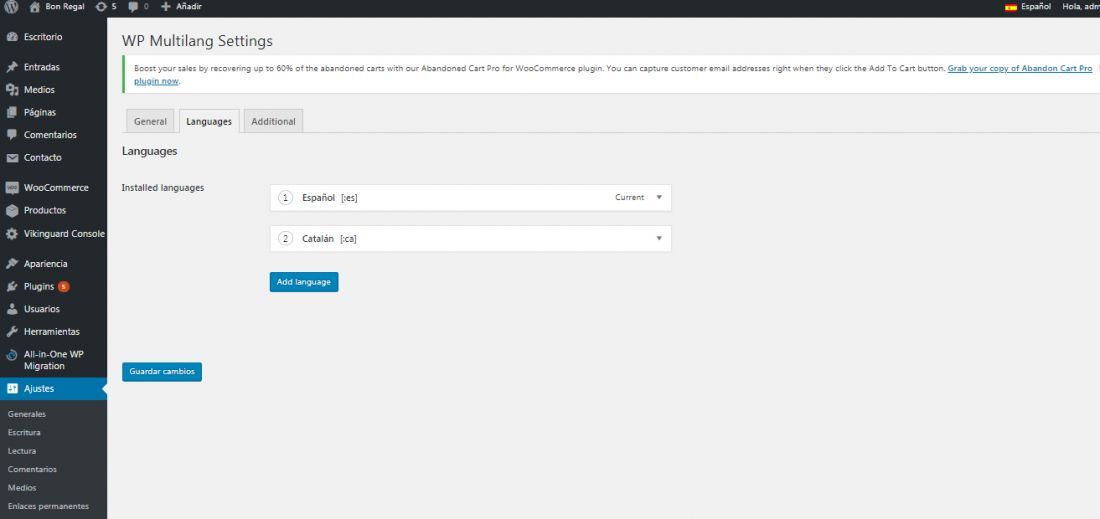Click the WP Multilang Settings heading
Viewport: 1100px width, 519px height.
(197, 41)
